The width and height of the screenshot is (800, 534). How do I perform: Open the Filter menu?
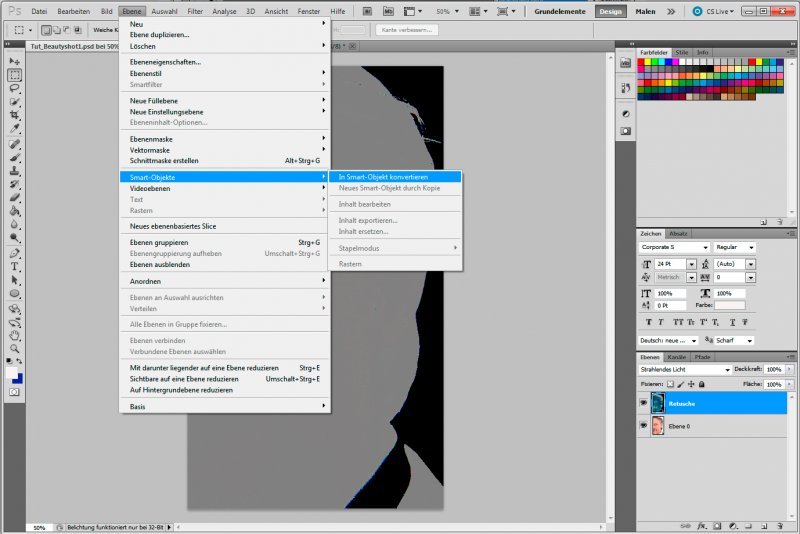coord(194,11)
